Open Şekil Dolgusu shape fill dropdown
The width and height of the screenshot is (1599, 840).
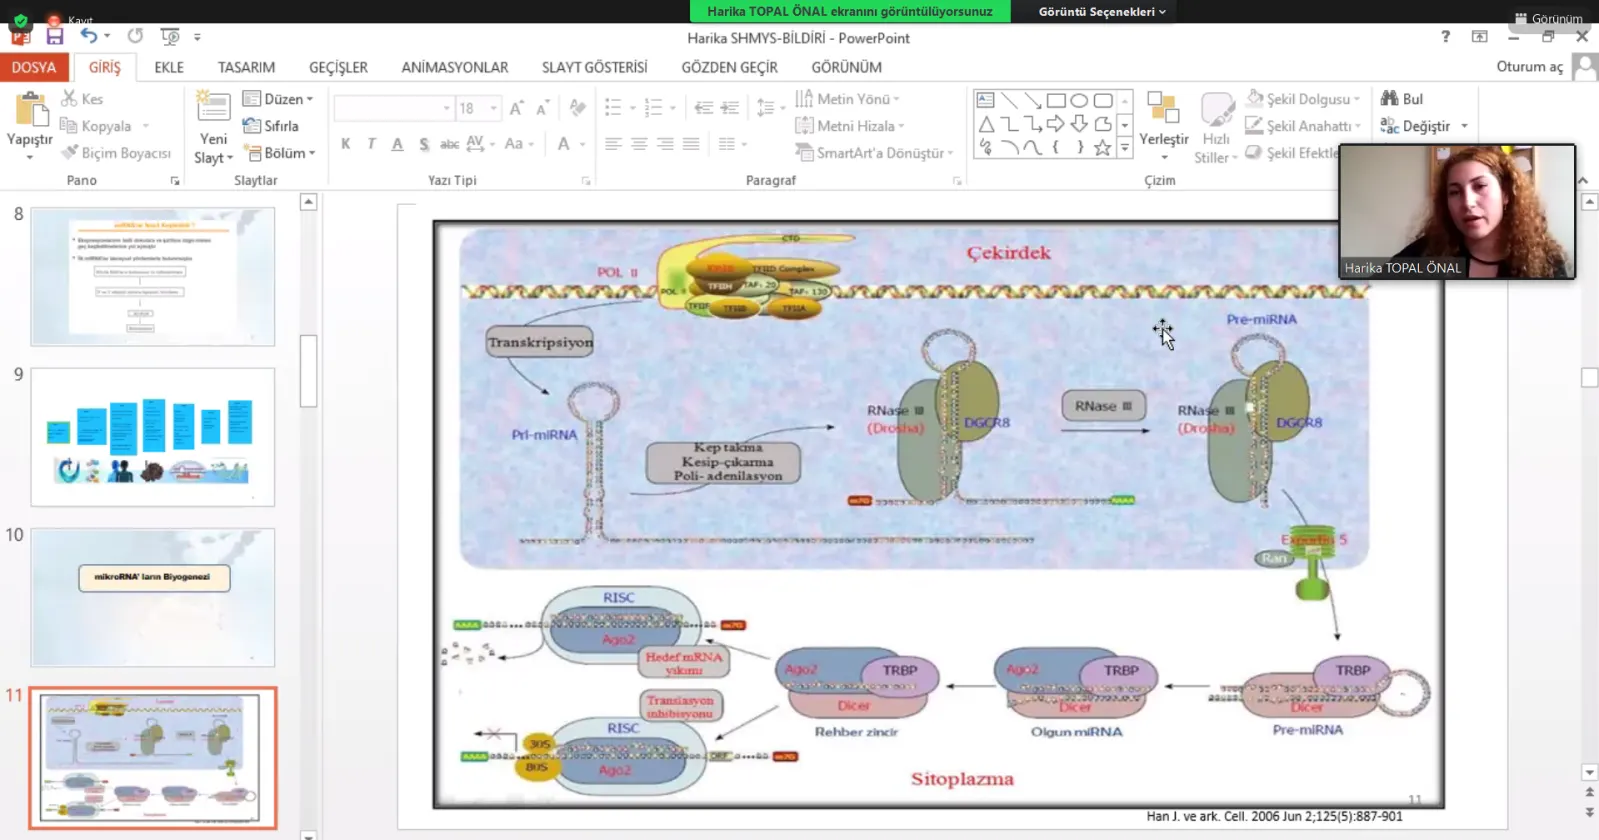(1303, 99)
